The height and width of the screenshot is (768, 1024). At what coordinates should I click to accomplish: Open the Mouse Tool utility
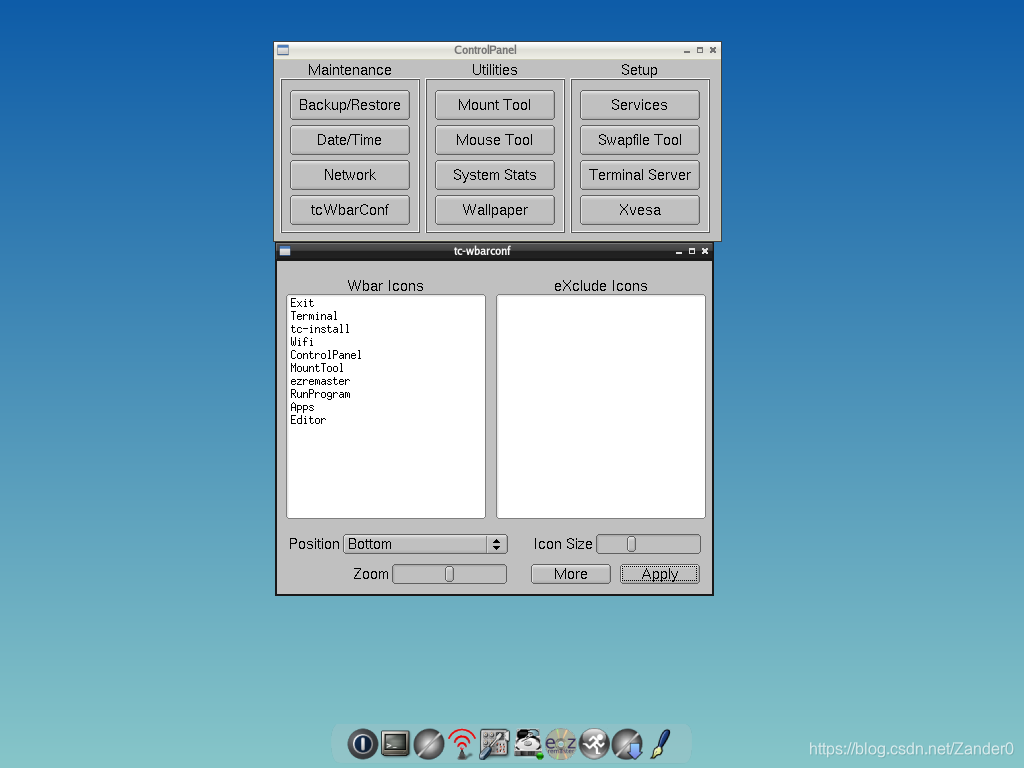click(494, 140)
